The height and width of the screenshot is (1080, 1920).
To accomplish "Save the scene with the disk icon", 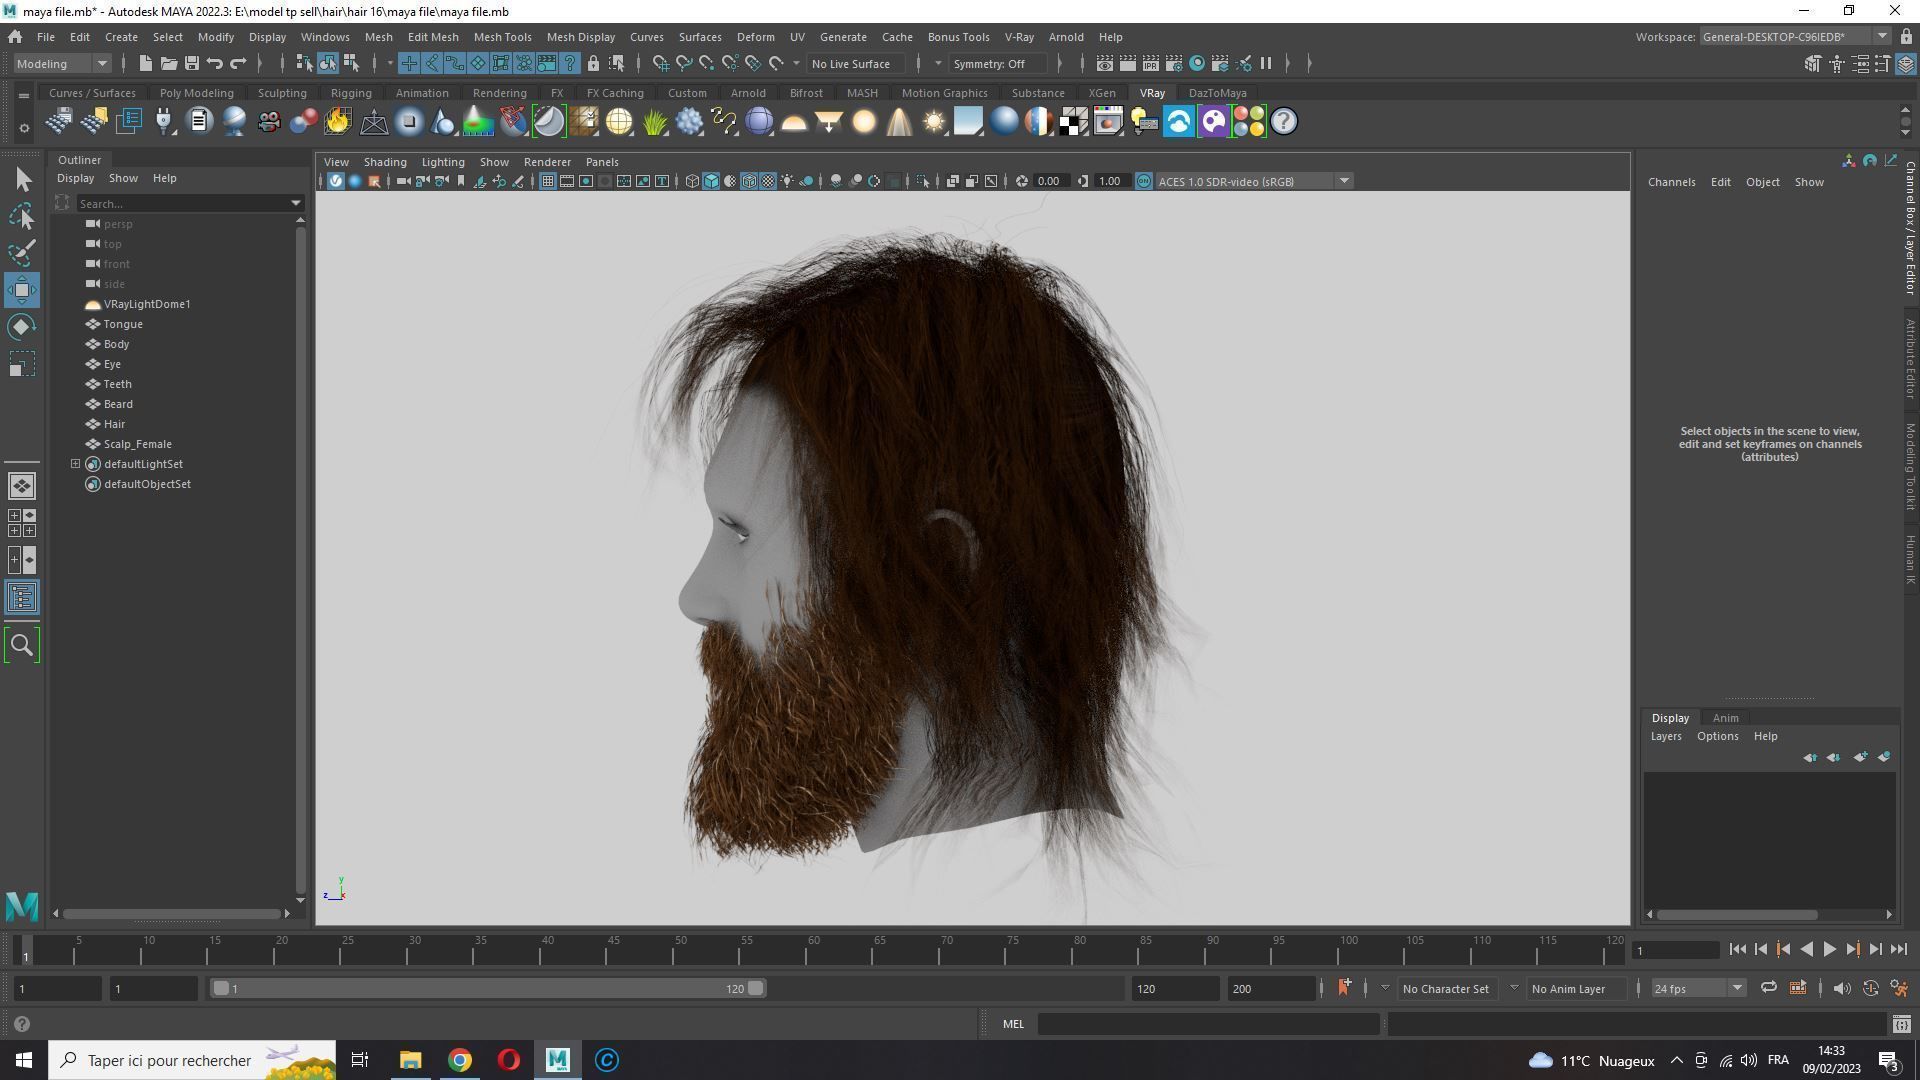I will pos(191,64).
